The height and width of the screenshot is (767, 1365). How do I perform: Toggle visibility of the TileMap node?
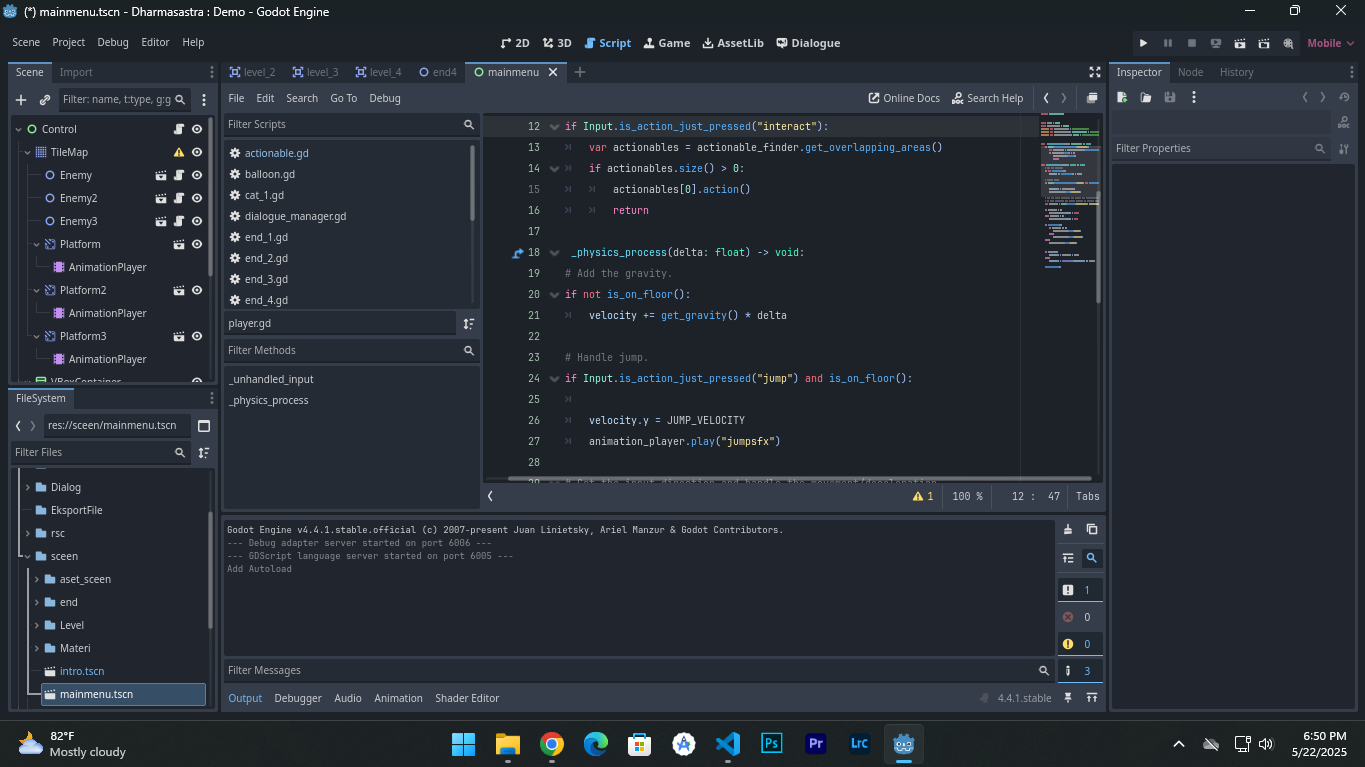coord(197,152)
